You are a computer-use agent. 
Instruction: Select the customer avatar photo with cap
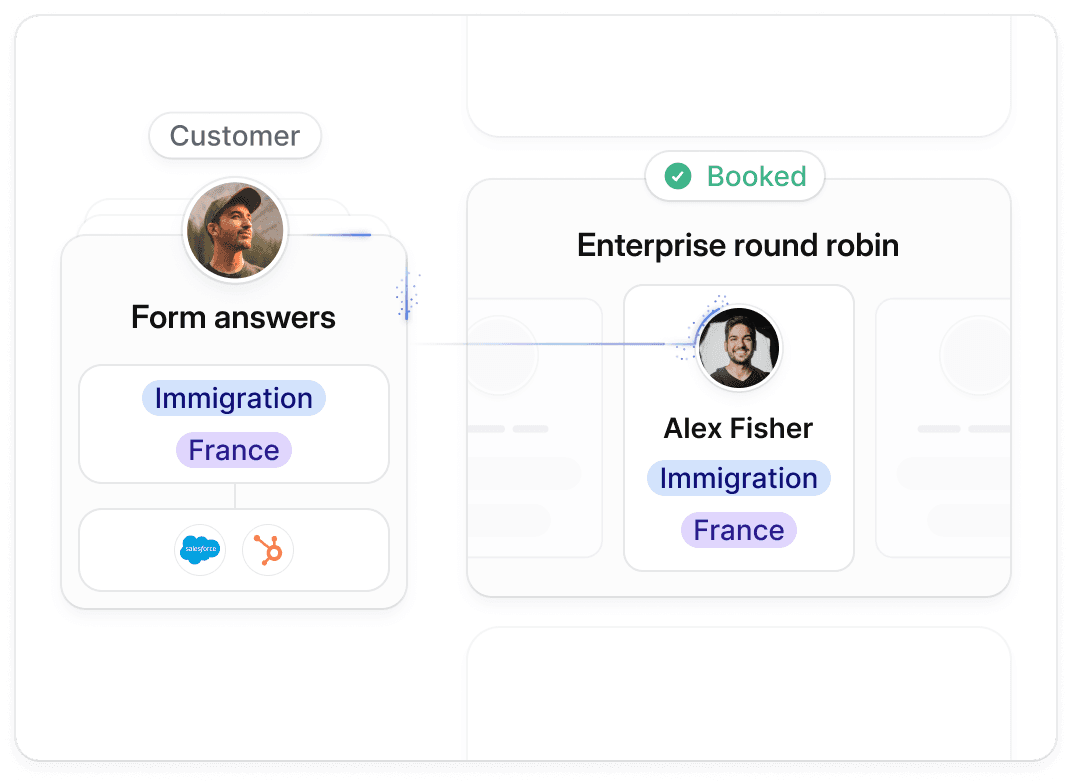(235, 230)
